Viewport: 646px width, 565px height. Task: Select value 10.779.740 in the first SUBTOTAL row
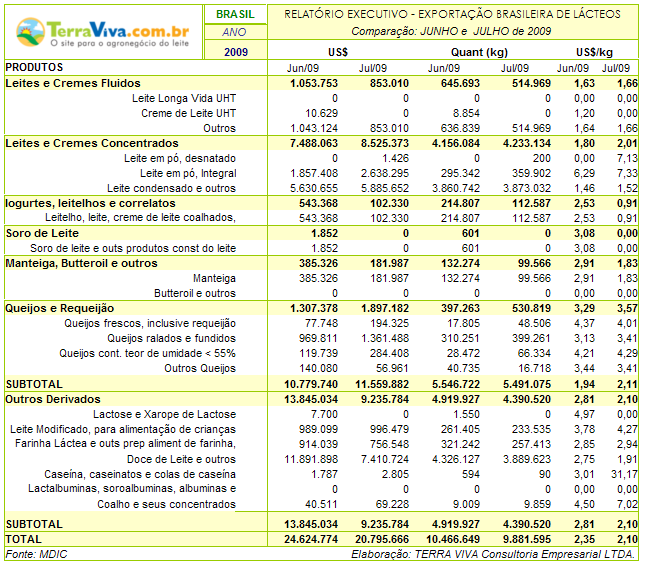pyautogui.click(x=311, y=384)
